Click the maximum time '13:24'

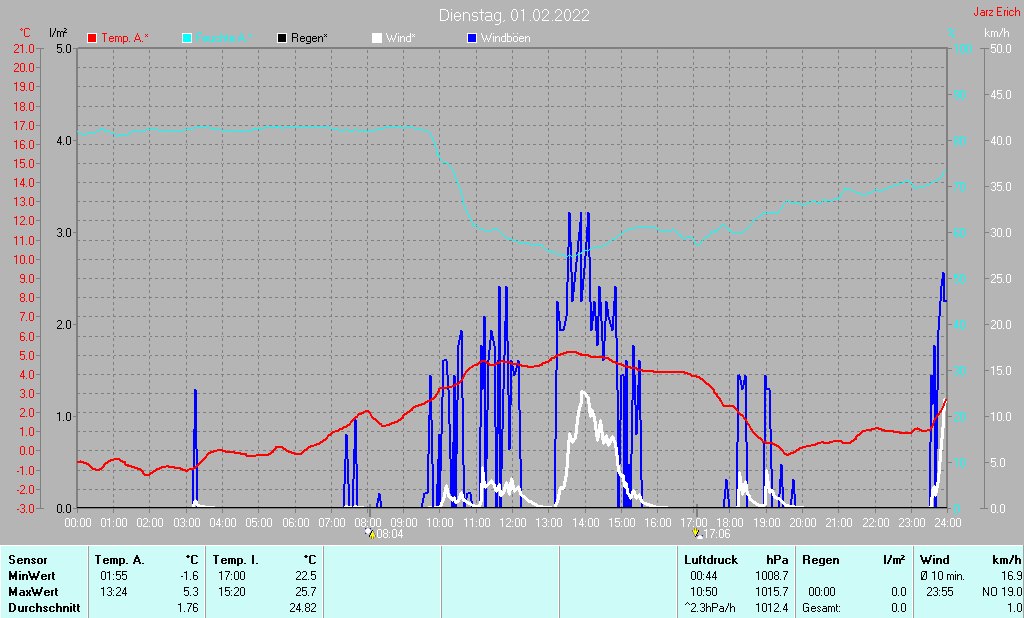pyautogui.click(x=114, y=592)
